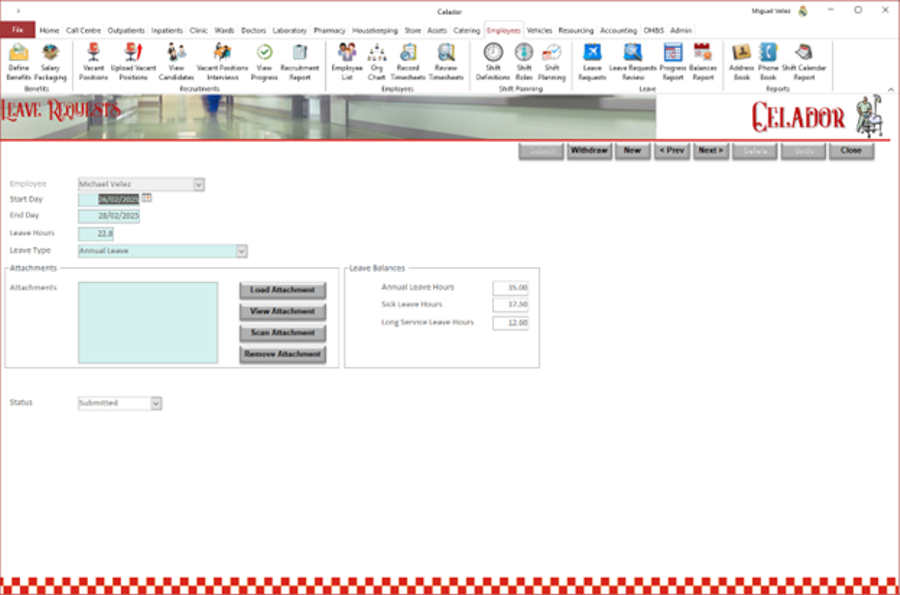Screen dimensions: 900x595
Task: Switch to the Pharmacy tab
Action: [x=329, y=30]
